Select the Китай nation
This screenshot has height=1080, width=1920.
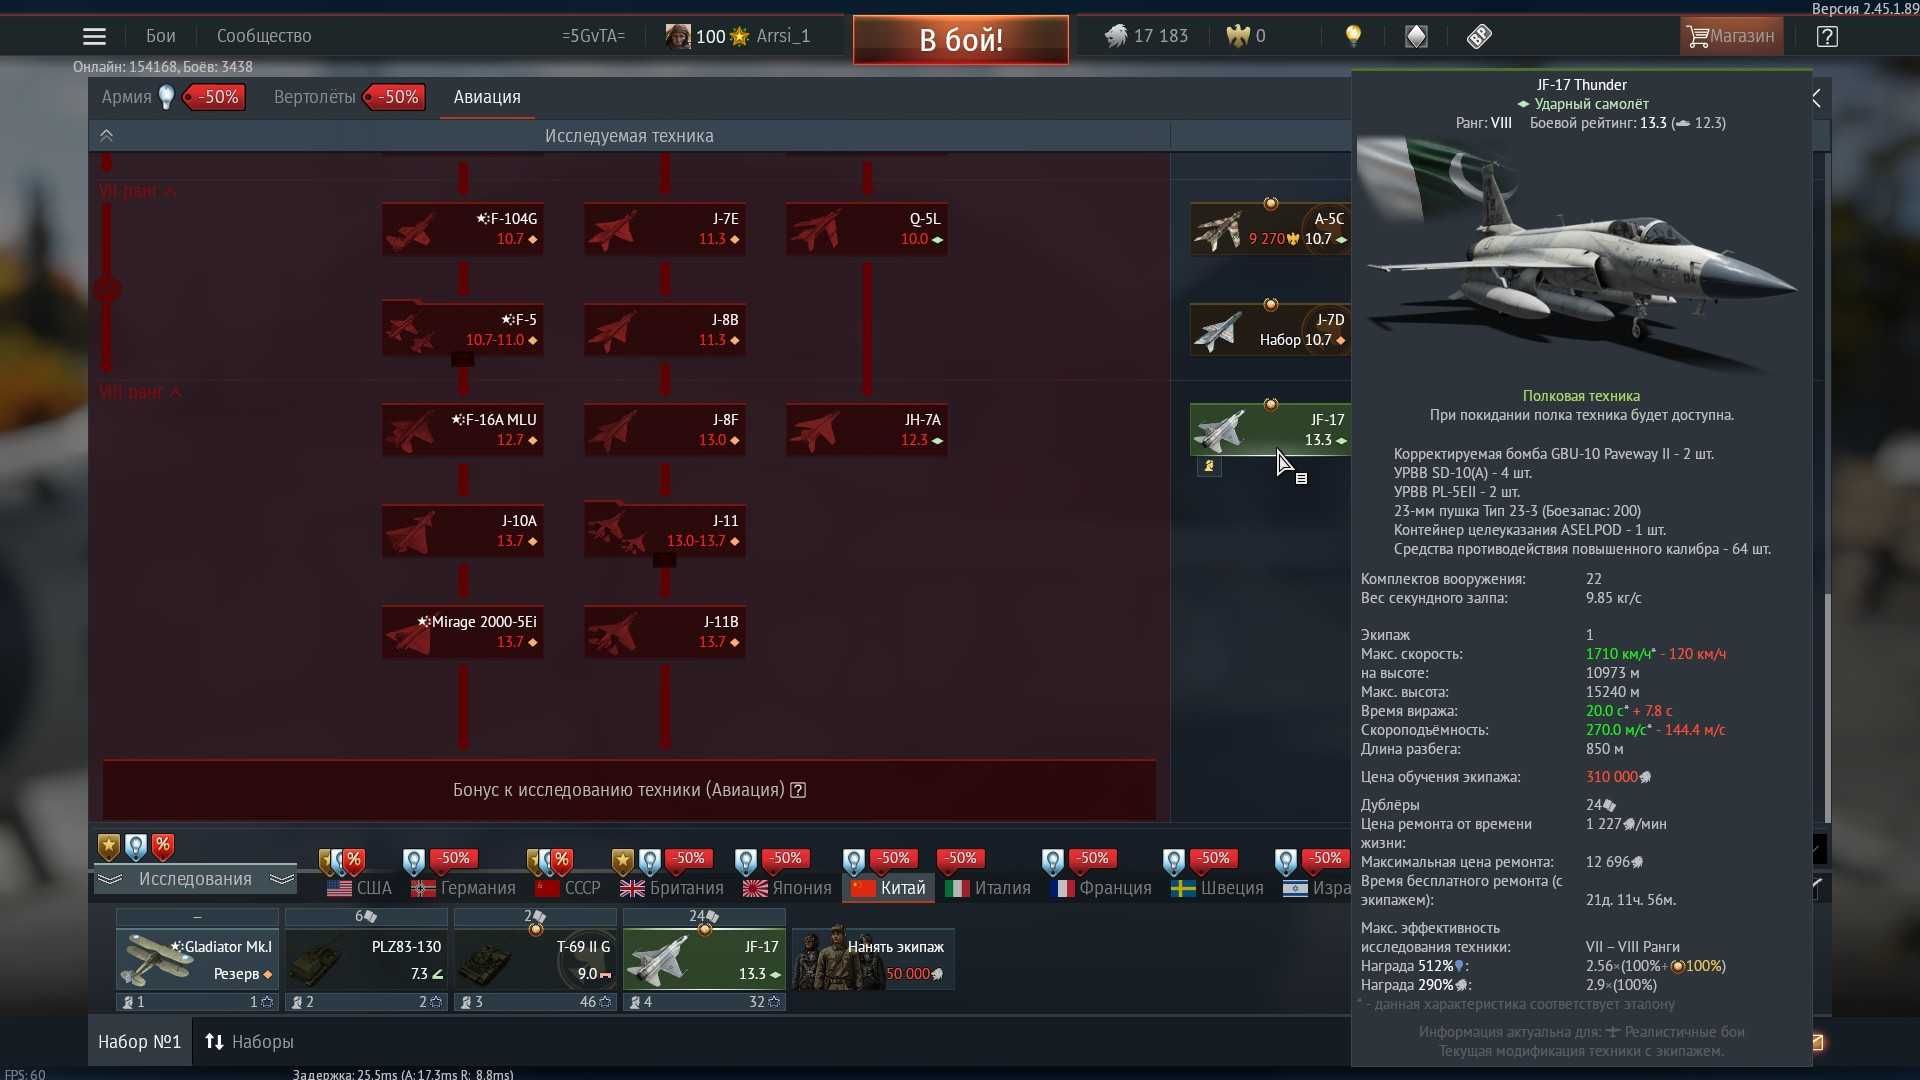889,888
